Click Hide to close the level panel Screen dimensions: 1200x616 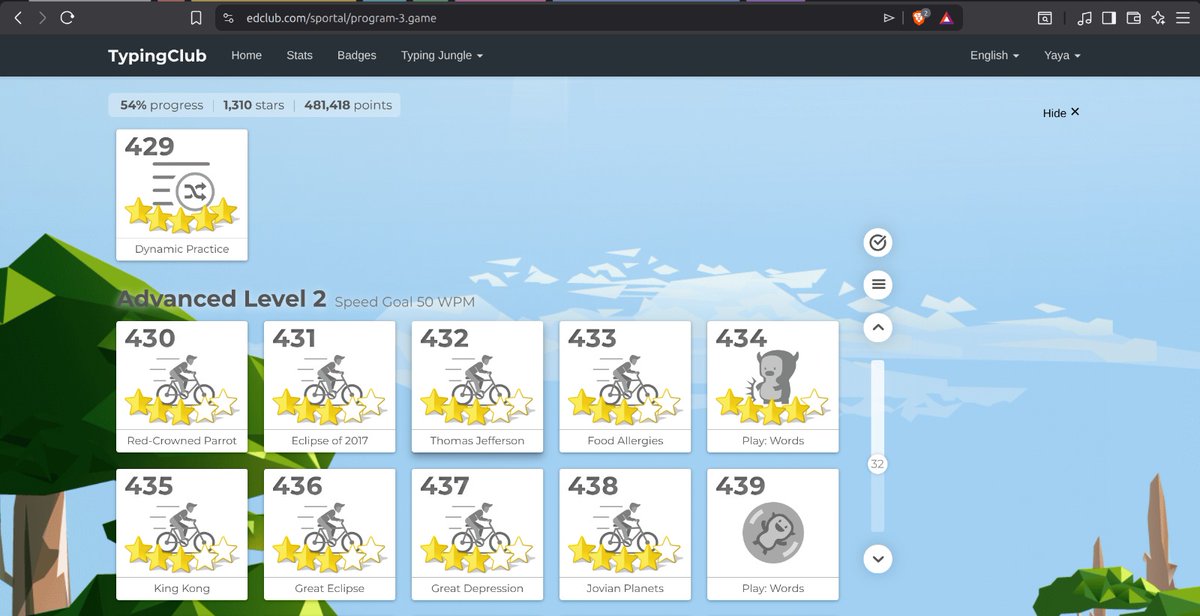1061,113
